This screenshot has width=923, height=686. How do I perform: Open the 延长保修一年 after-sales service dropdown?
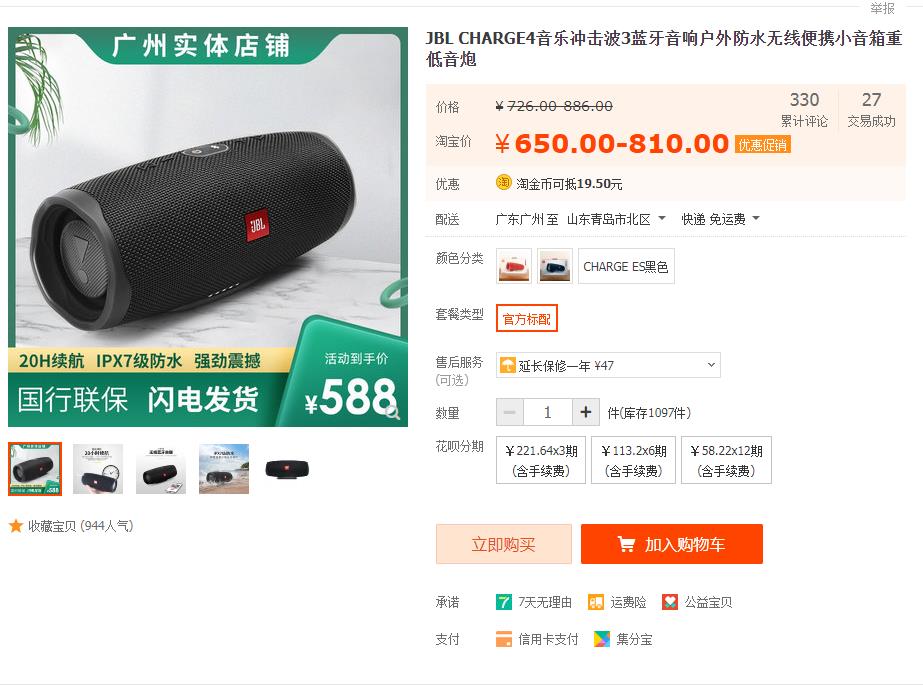click(608, 365)
